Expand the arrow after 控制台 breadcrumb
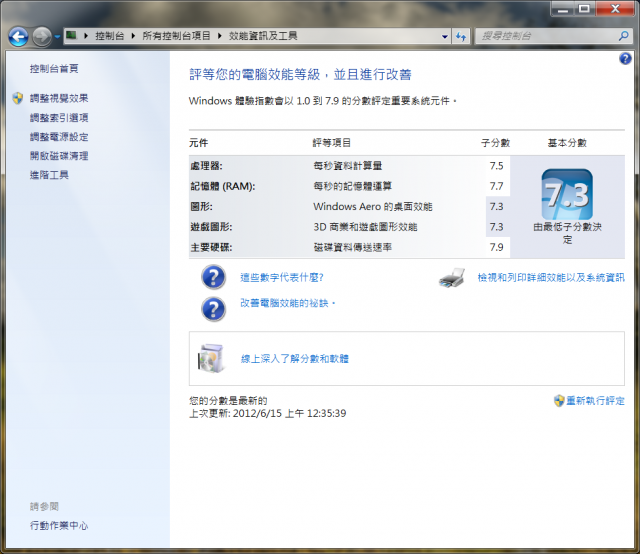Viewport: 640px width, 554px height. [x=133, y=36]
